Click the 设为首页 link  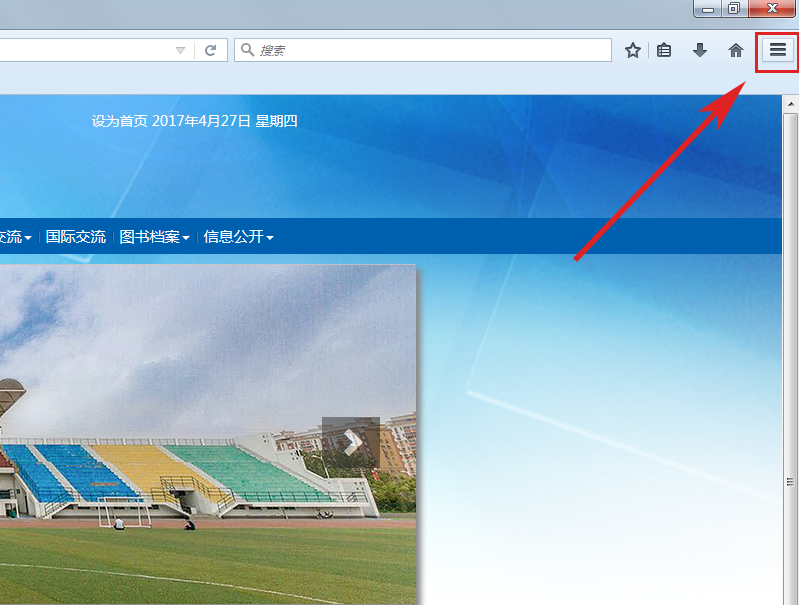[x=119, y=121]
